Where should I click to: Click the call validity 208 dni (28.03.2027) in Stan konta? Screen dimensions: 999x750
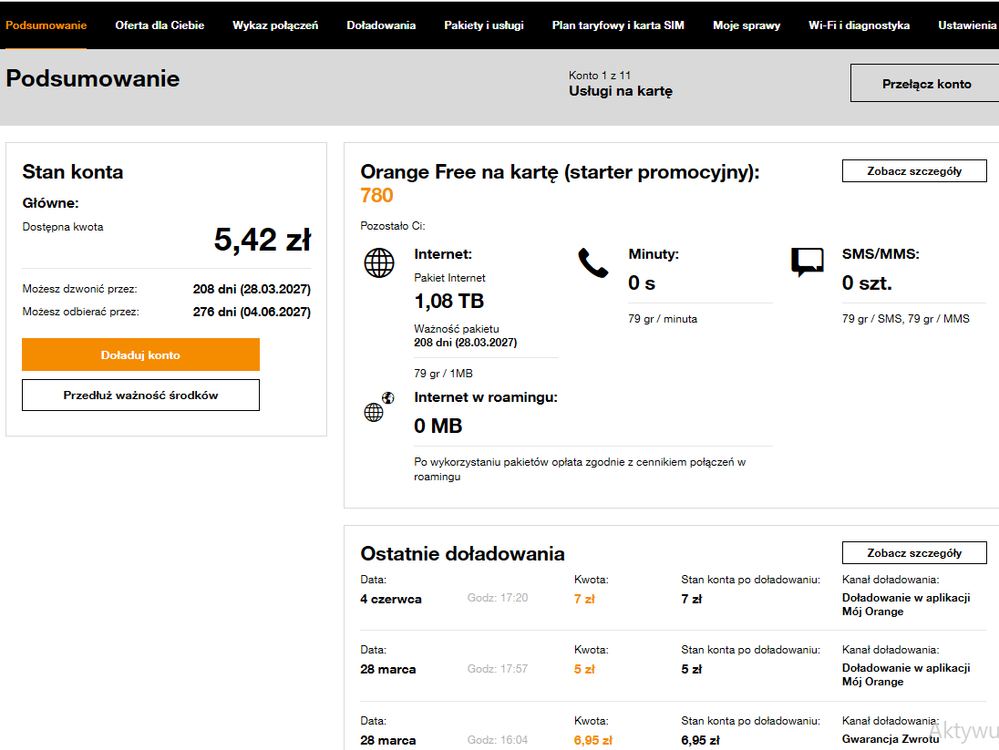[252, 289]
